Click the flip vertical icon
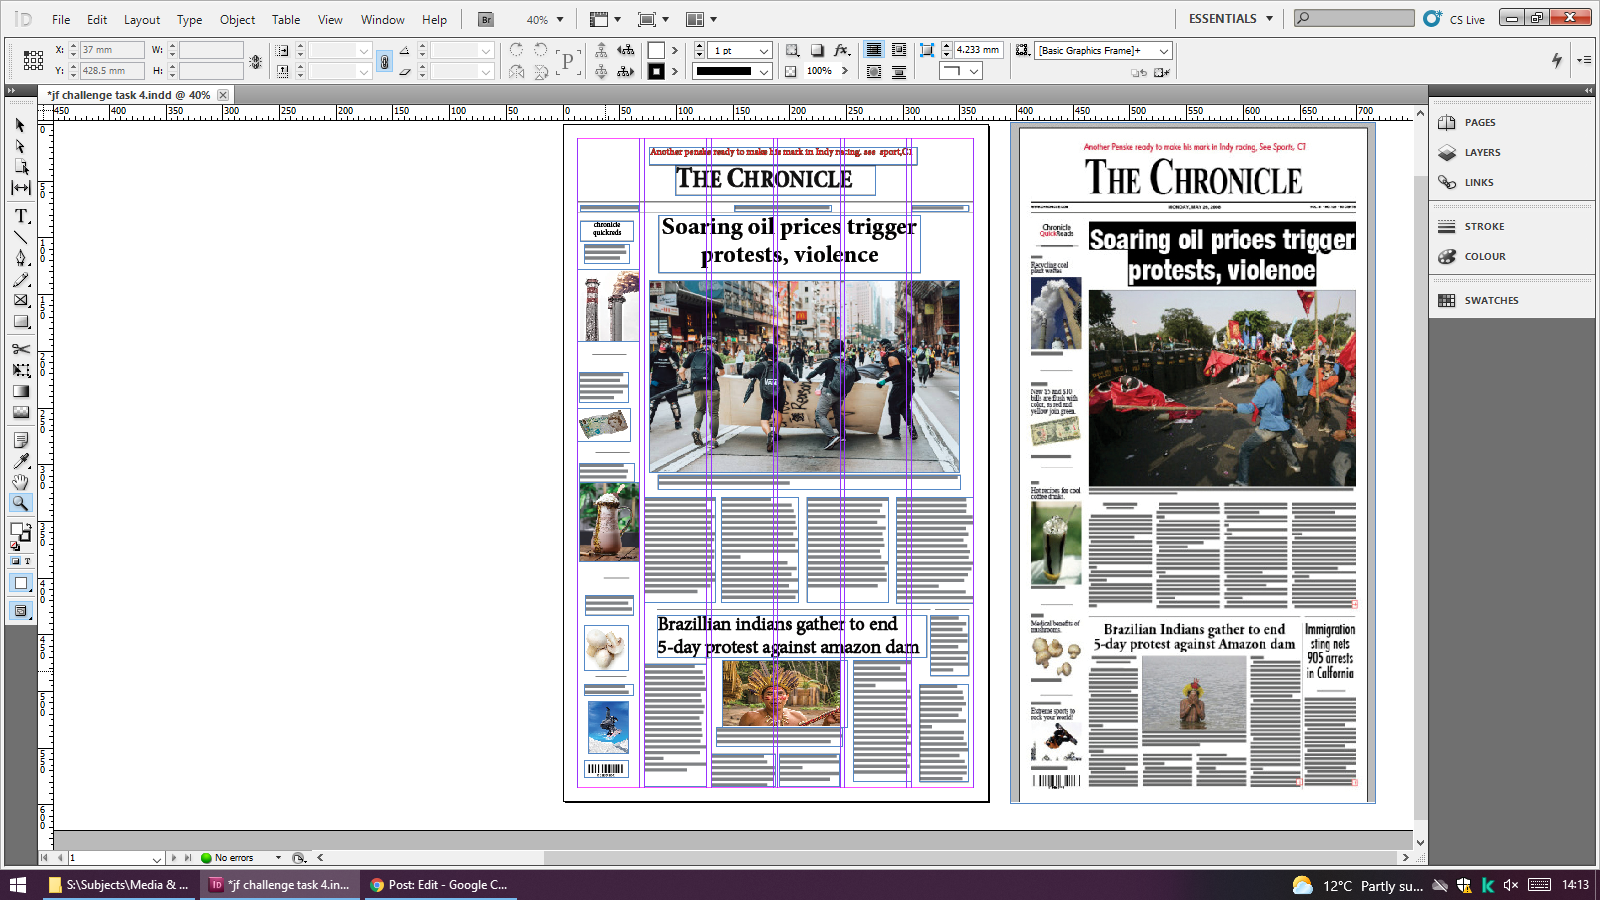The height and width of the screenshot is (900, 1600). point(541,71)
